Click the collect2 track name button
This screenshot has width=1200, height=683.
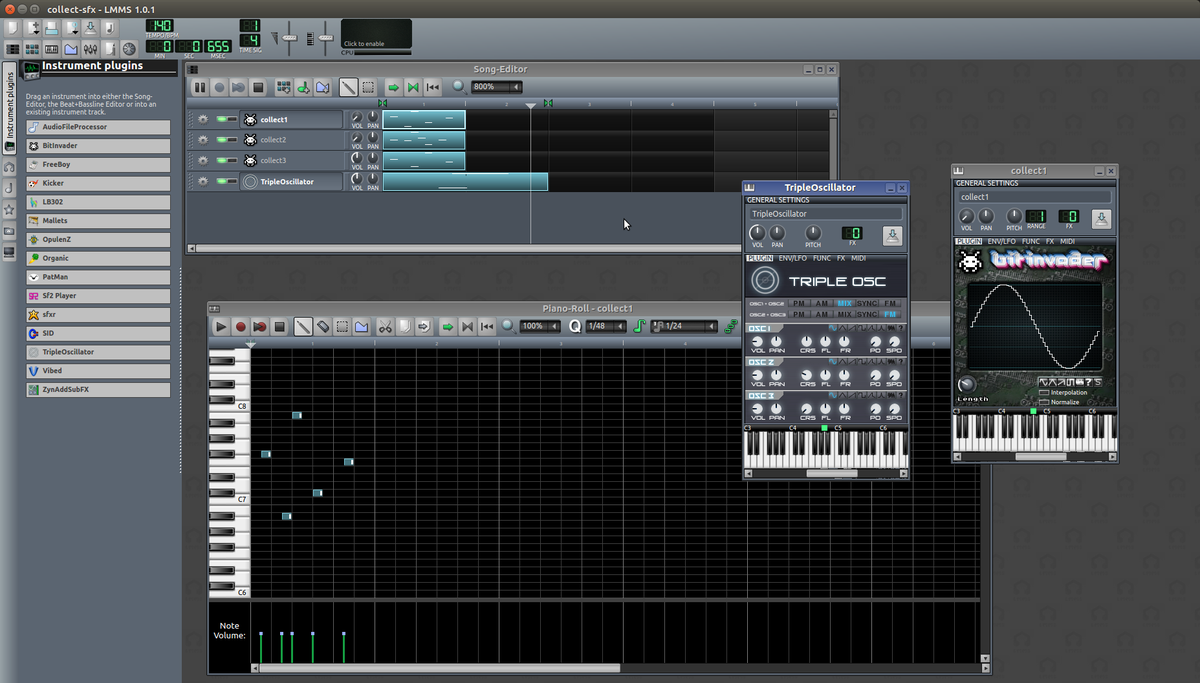point(291,140)
